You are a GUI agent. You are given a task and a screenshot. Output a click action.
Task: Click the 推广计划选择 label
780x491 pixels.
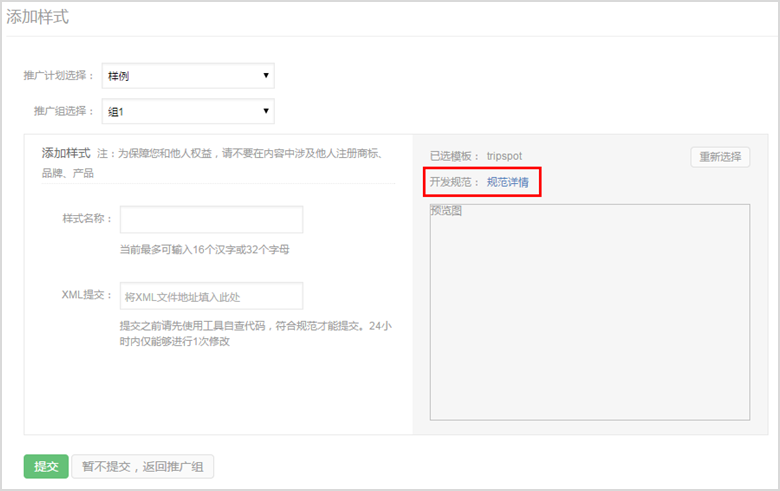pos(59,76)
